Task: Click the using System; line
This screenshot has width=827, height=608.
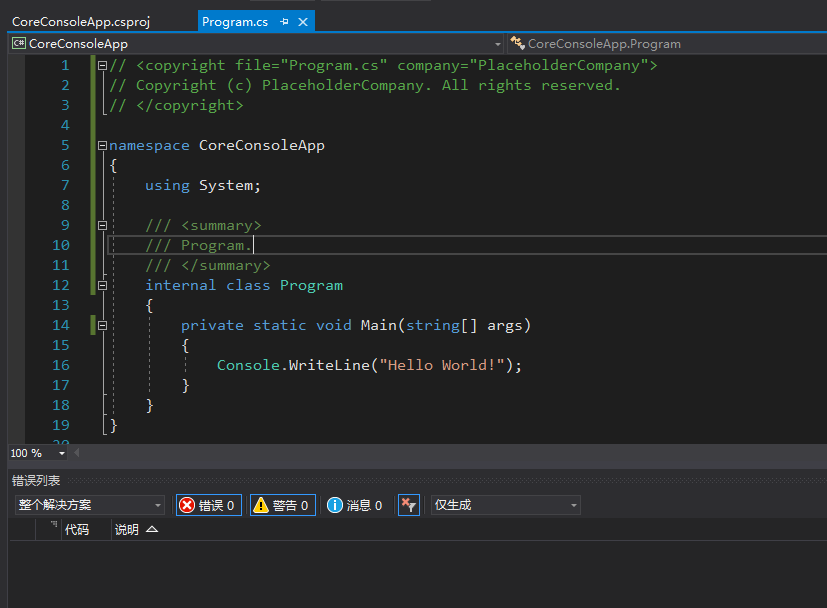Action: (203, 186)
